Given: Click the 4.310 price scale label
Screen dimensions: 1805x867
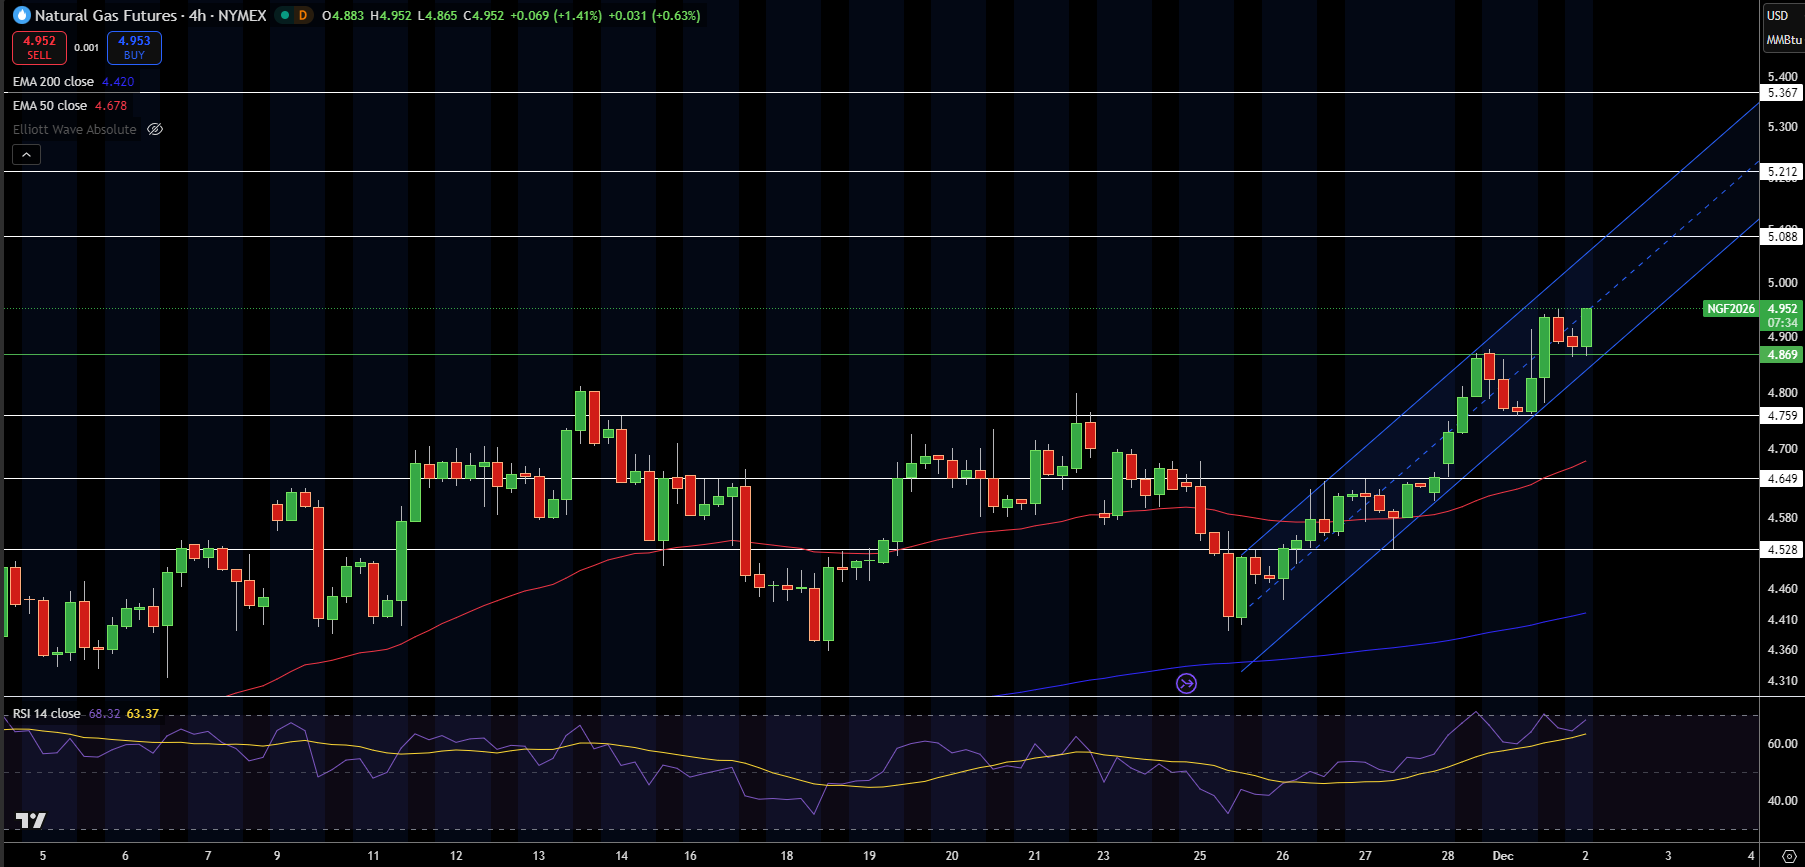Looking at the screenshot, I should [x=1782, y=681].
